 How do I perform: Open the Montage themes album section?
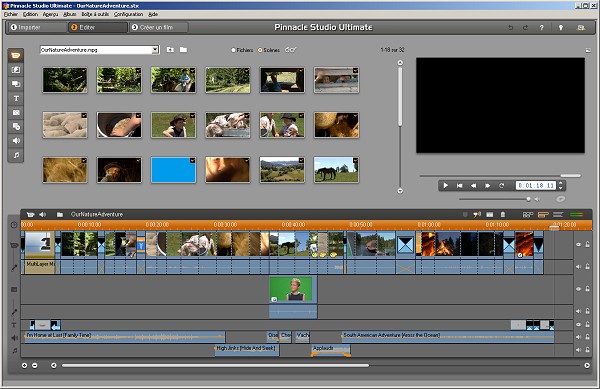tap(16, 84)
